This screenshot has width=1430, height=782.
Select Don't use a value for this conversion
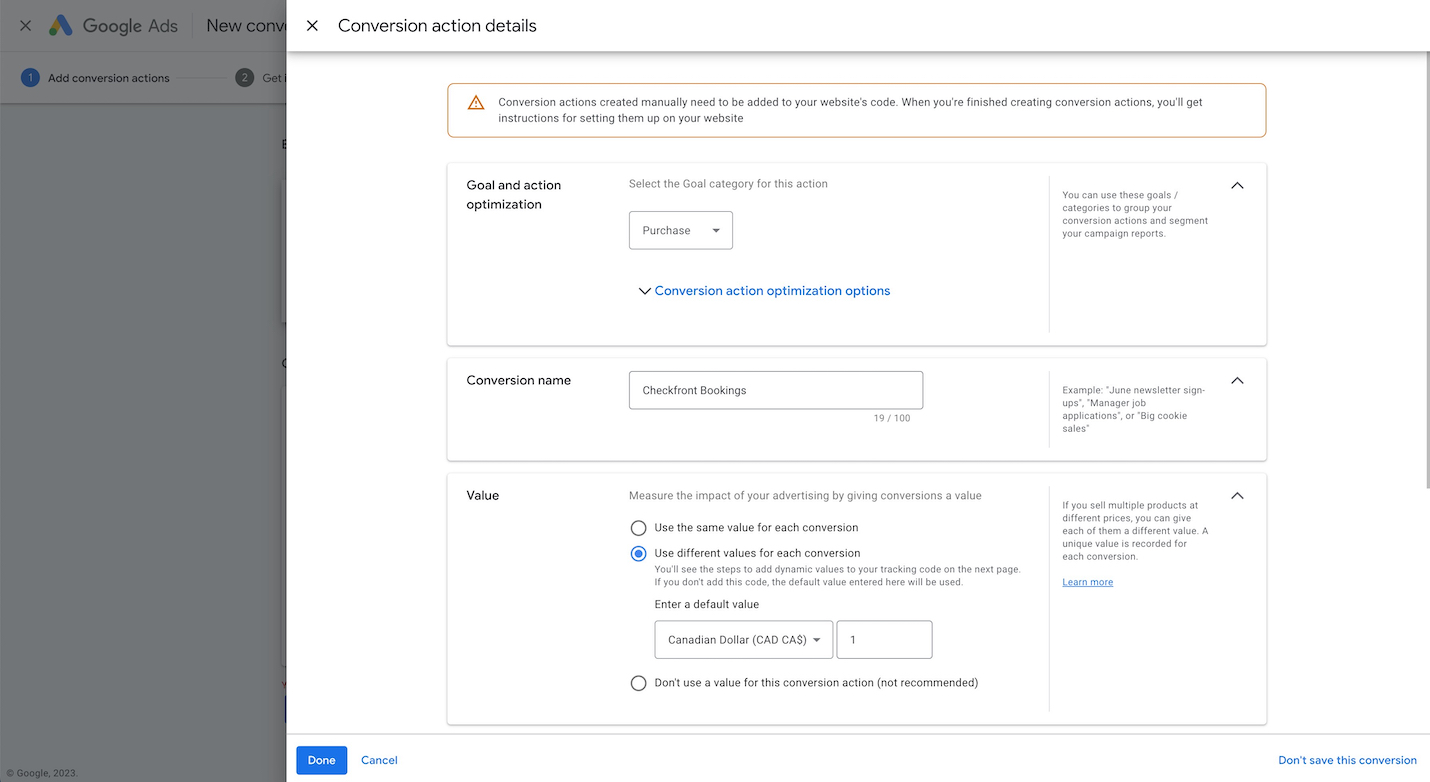pyautogui.click(x=638, y=683)
